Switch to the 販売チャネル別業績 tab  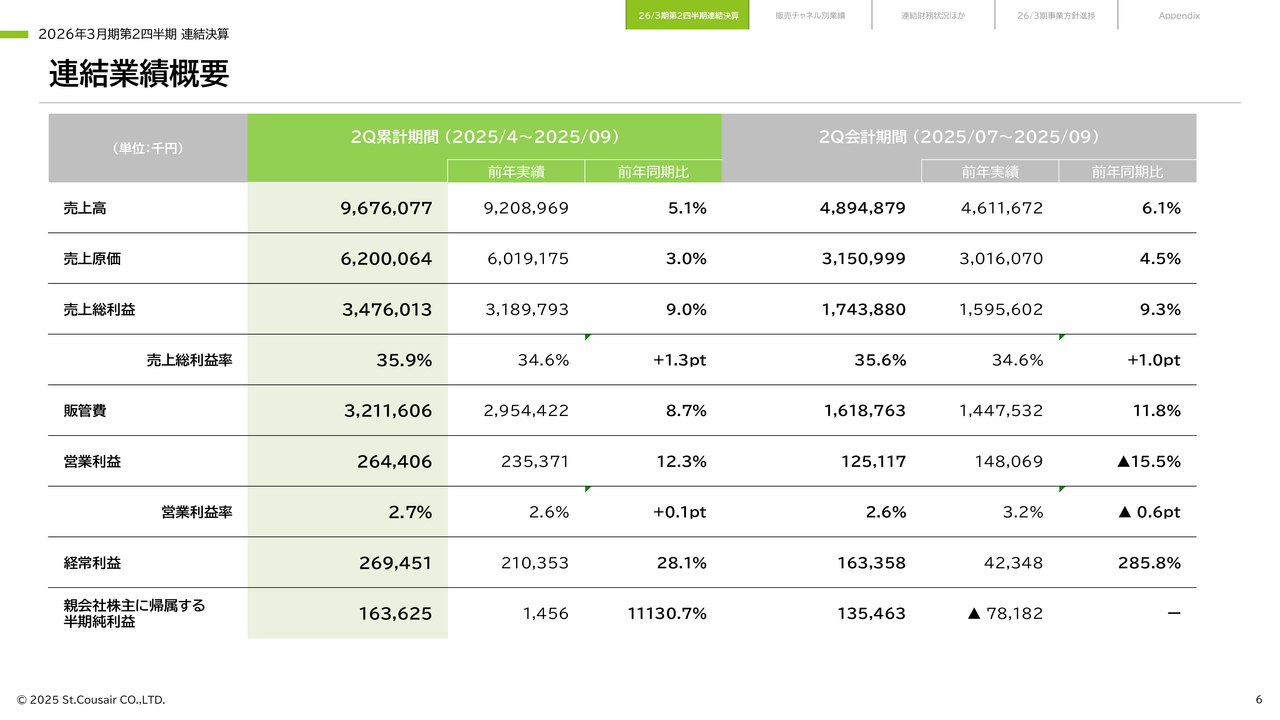click(x=810, y=15)
